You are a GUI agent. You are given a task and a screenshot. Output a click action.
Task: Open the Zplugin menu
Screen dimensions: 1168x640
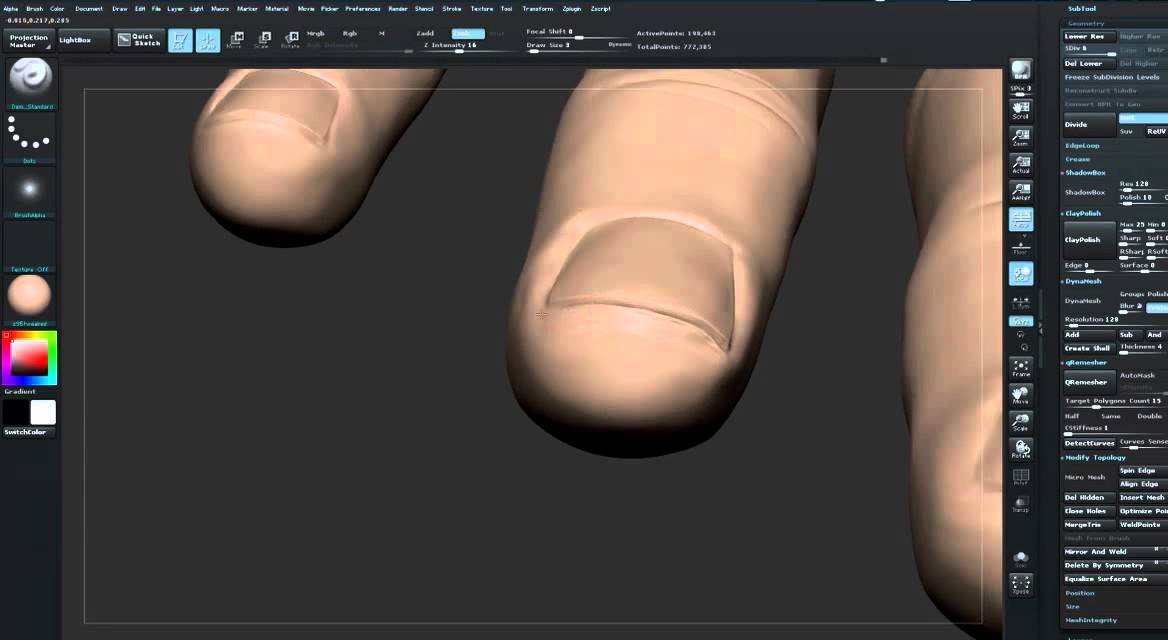[x=571, y=9]
